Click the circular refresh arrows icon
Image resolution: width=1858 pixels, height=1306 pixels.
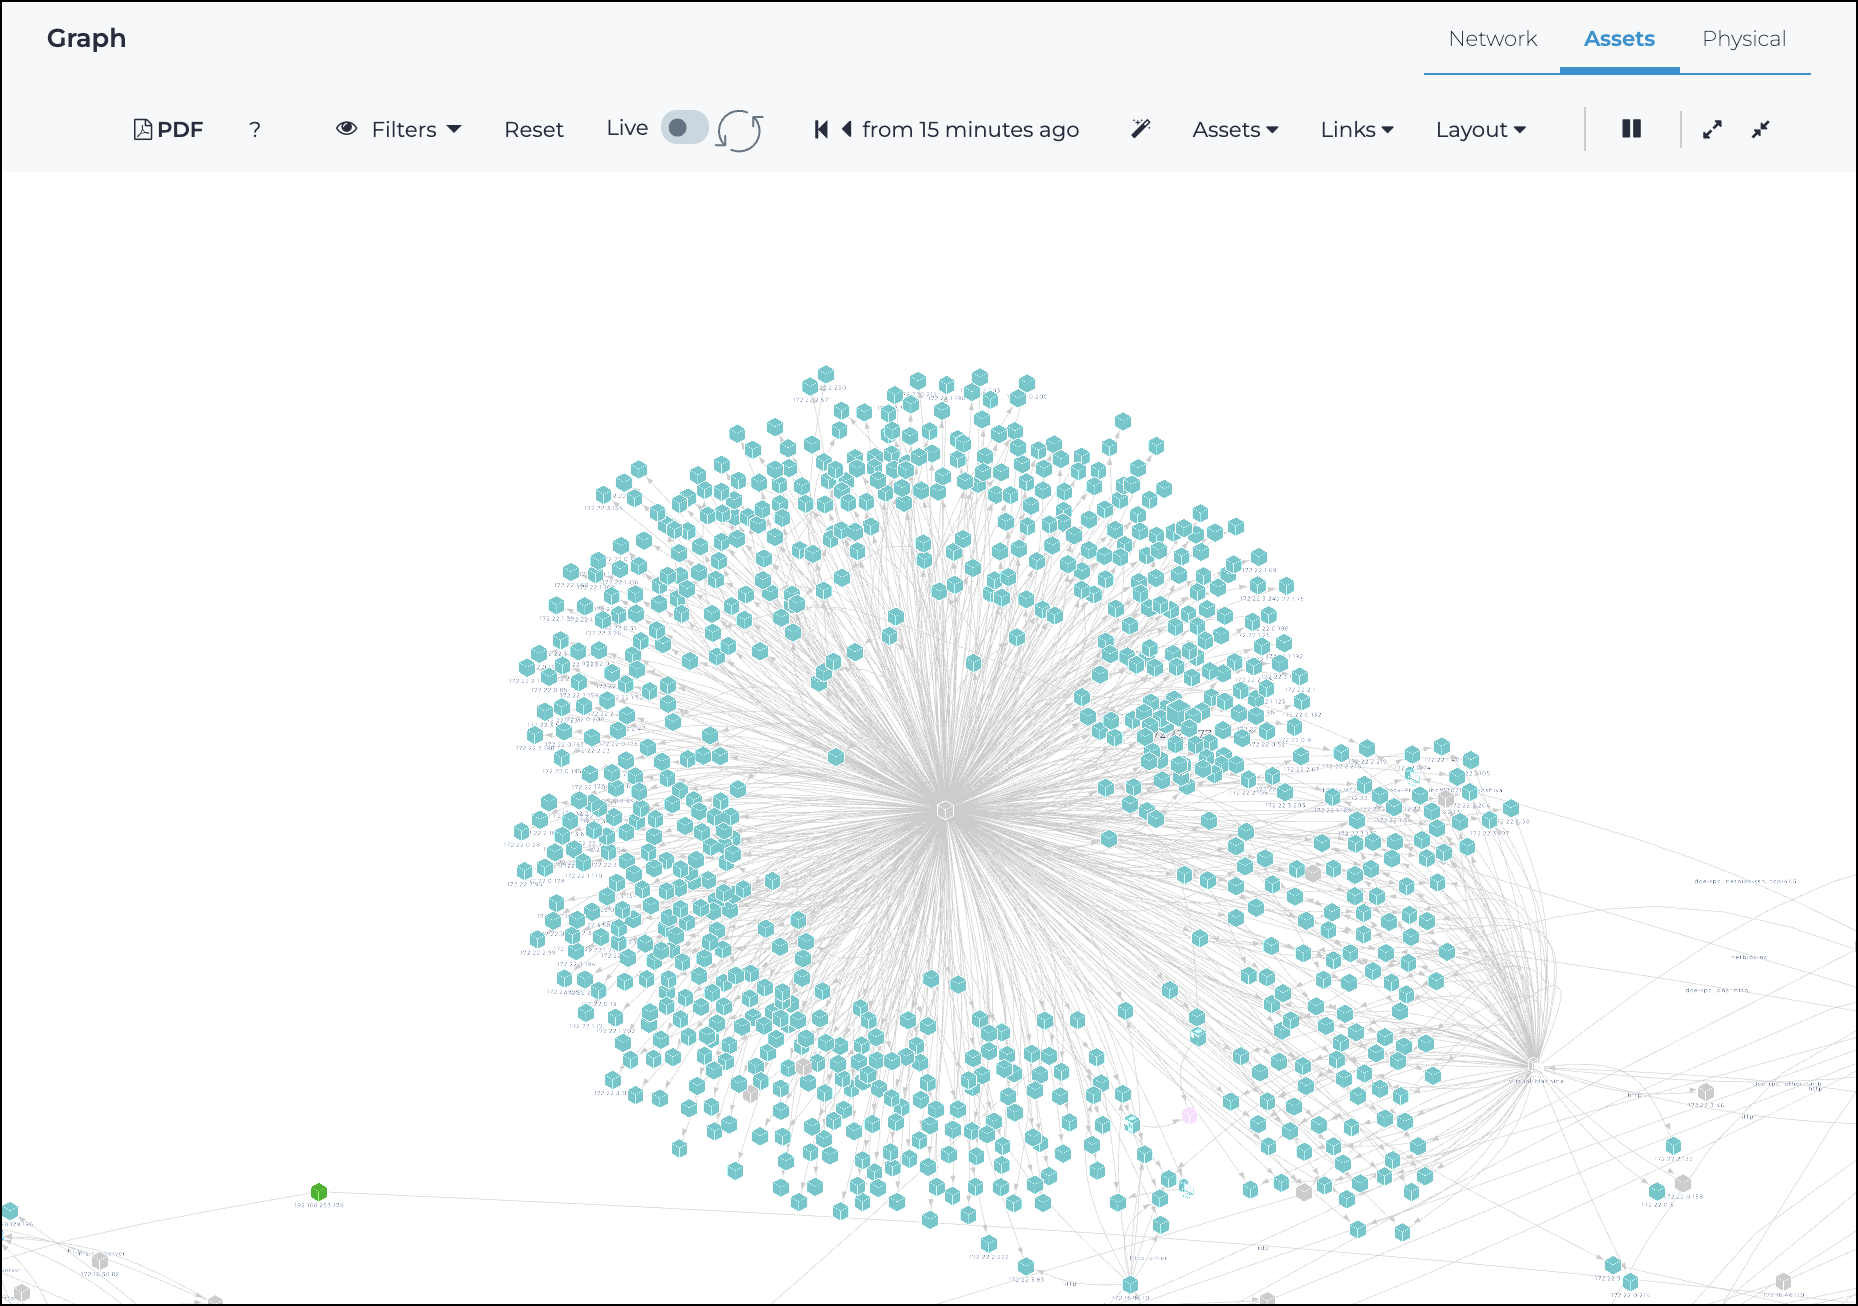740,130
